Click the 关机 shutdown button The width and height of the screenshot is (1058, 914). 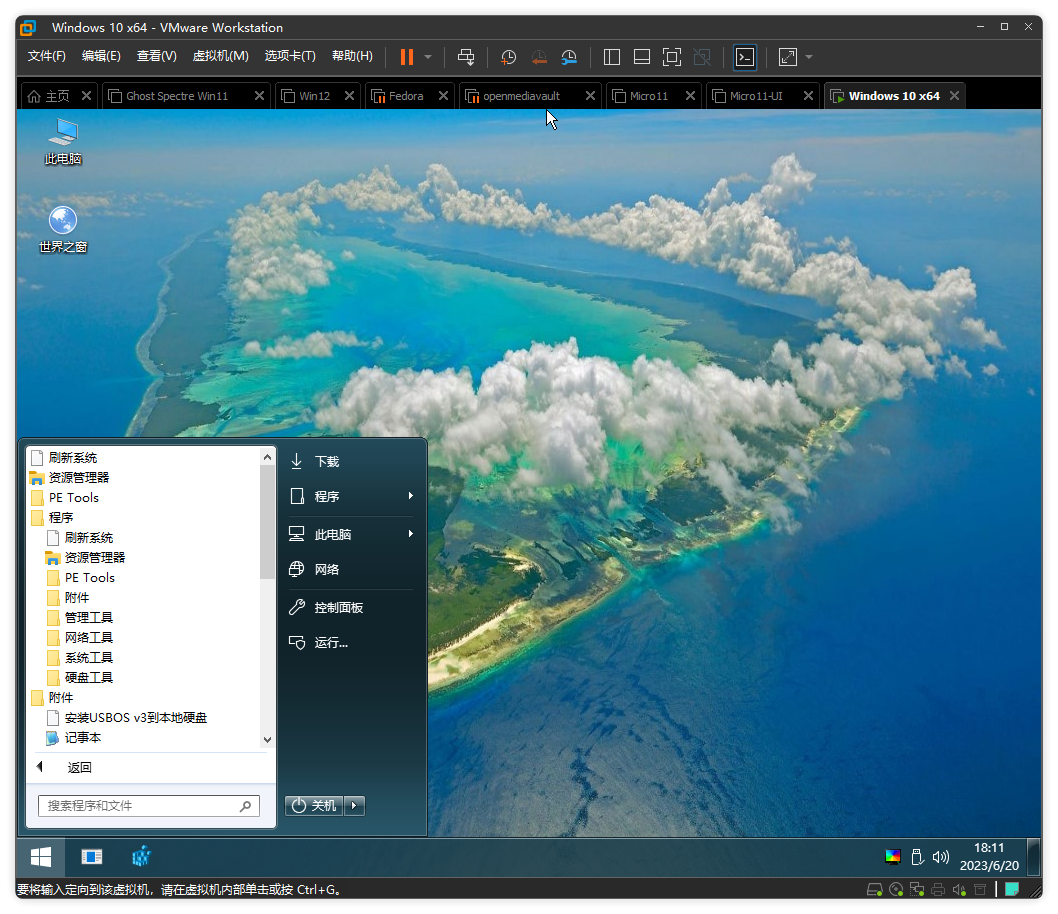click(x=314, y=805)
